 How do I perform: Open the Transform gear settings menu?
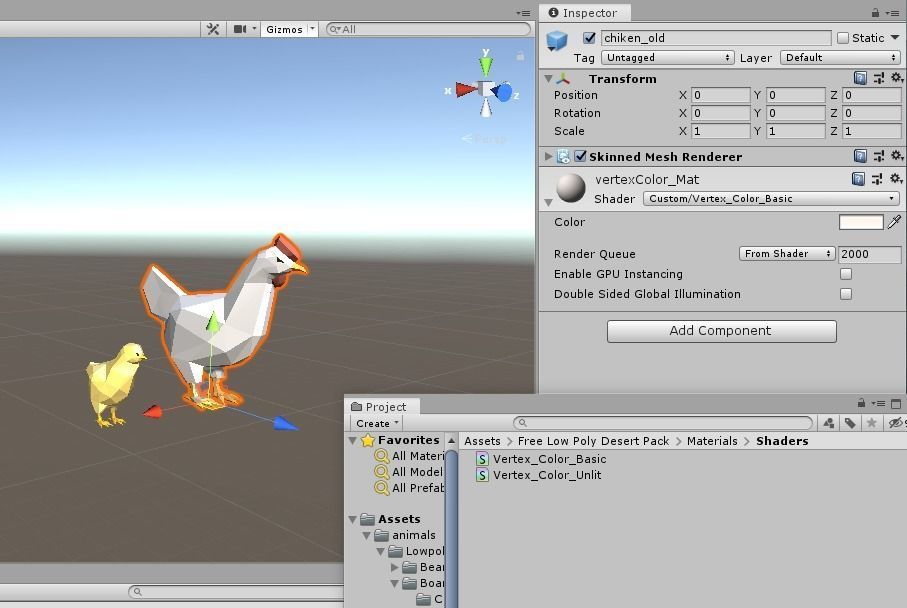click(896, 78)
